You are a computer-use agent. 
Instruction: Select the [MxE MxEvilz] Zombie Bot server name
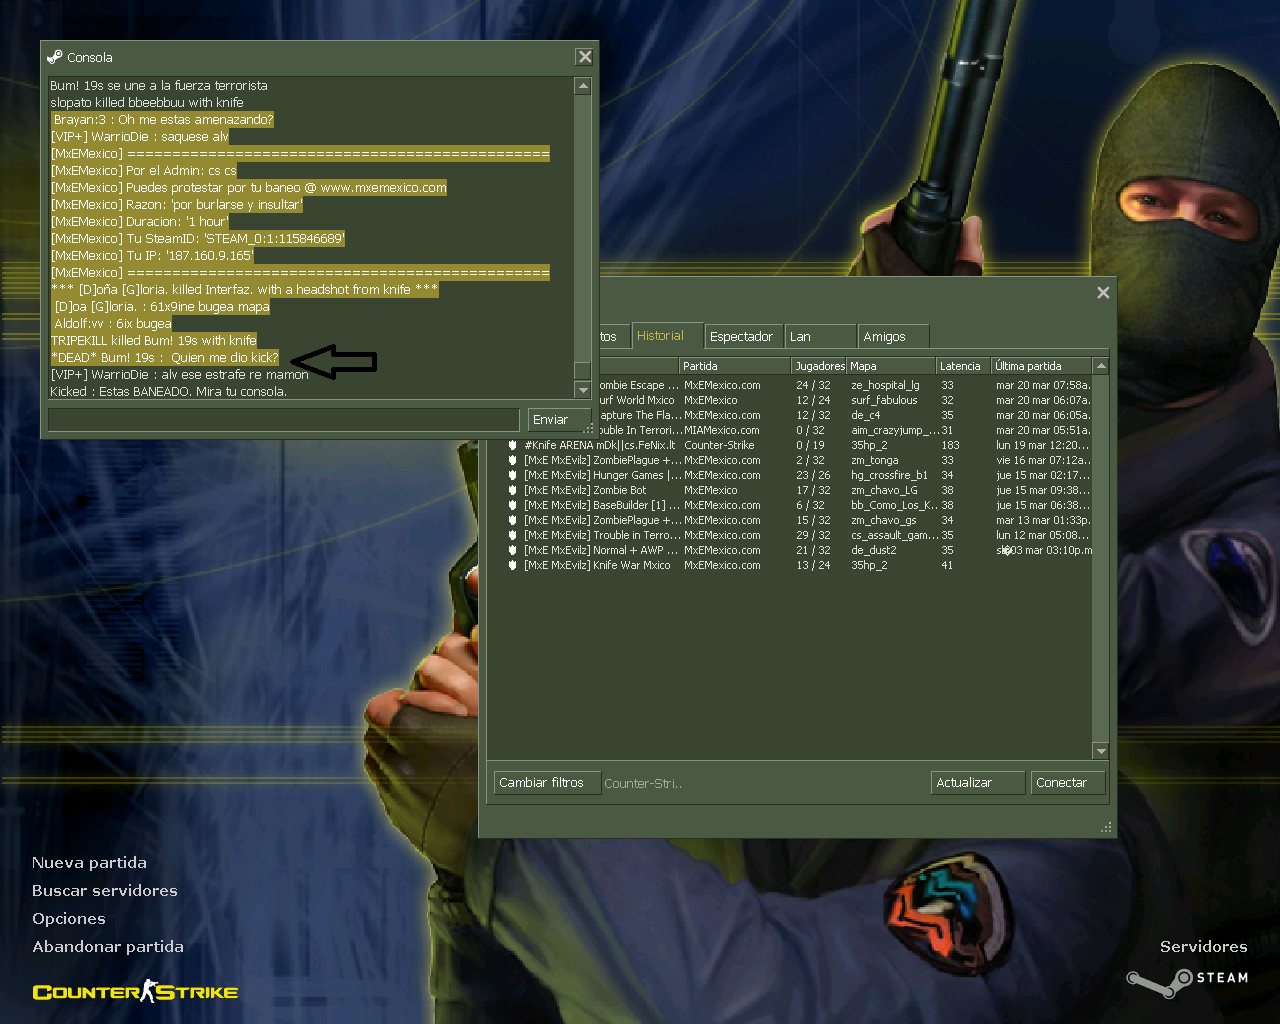[x=585, y=490]
